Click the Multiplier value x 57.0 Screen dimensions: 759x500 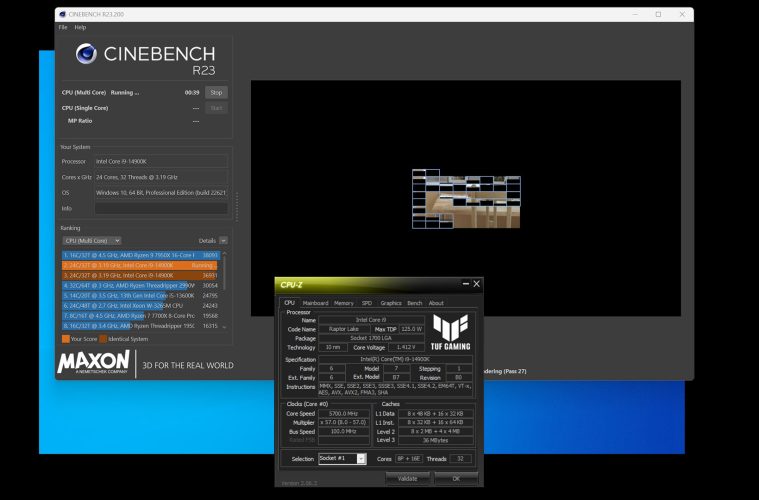tap(344, 423)
